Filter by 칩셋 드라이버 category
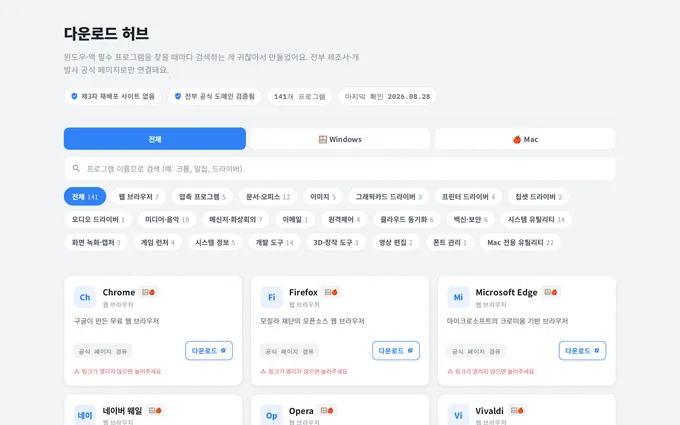This screenshot has width=680, height=425. [x=539, y=196]
